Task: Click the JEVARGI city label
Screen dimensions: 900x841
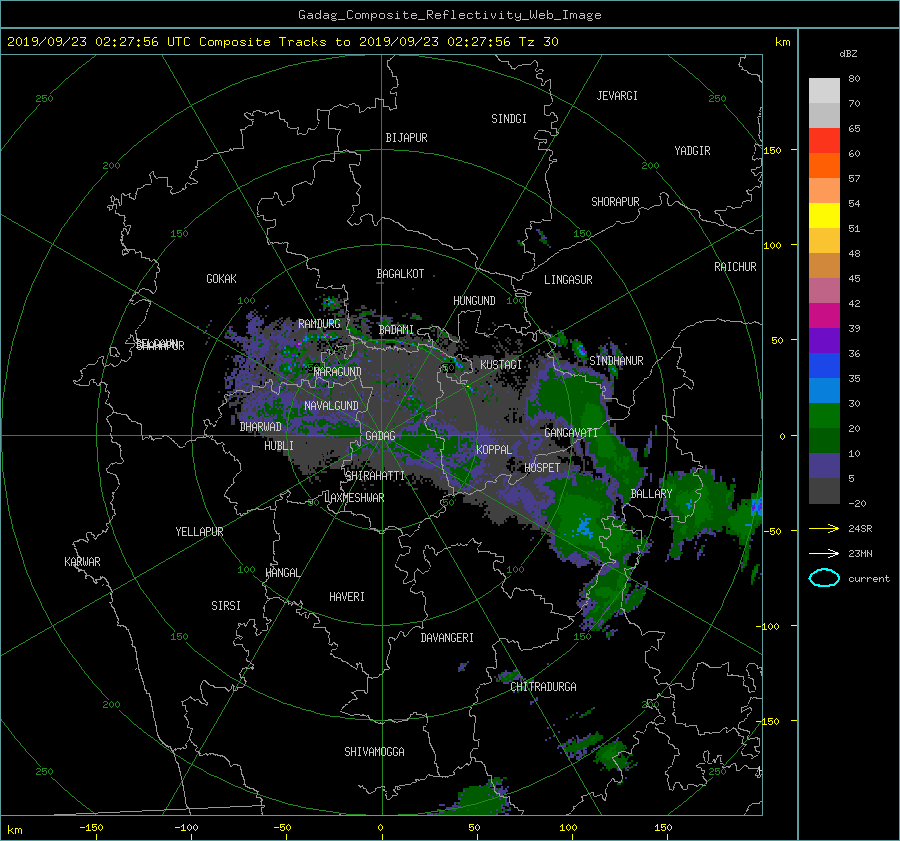Action: [x=617, y=96]
